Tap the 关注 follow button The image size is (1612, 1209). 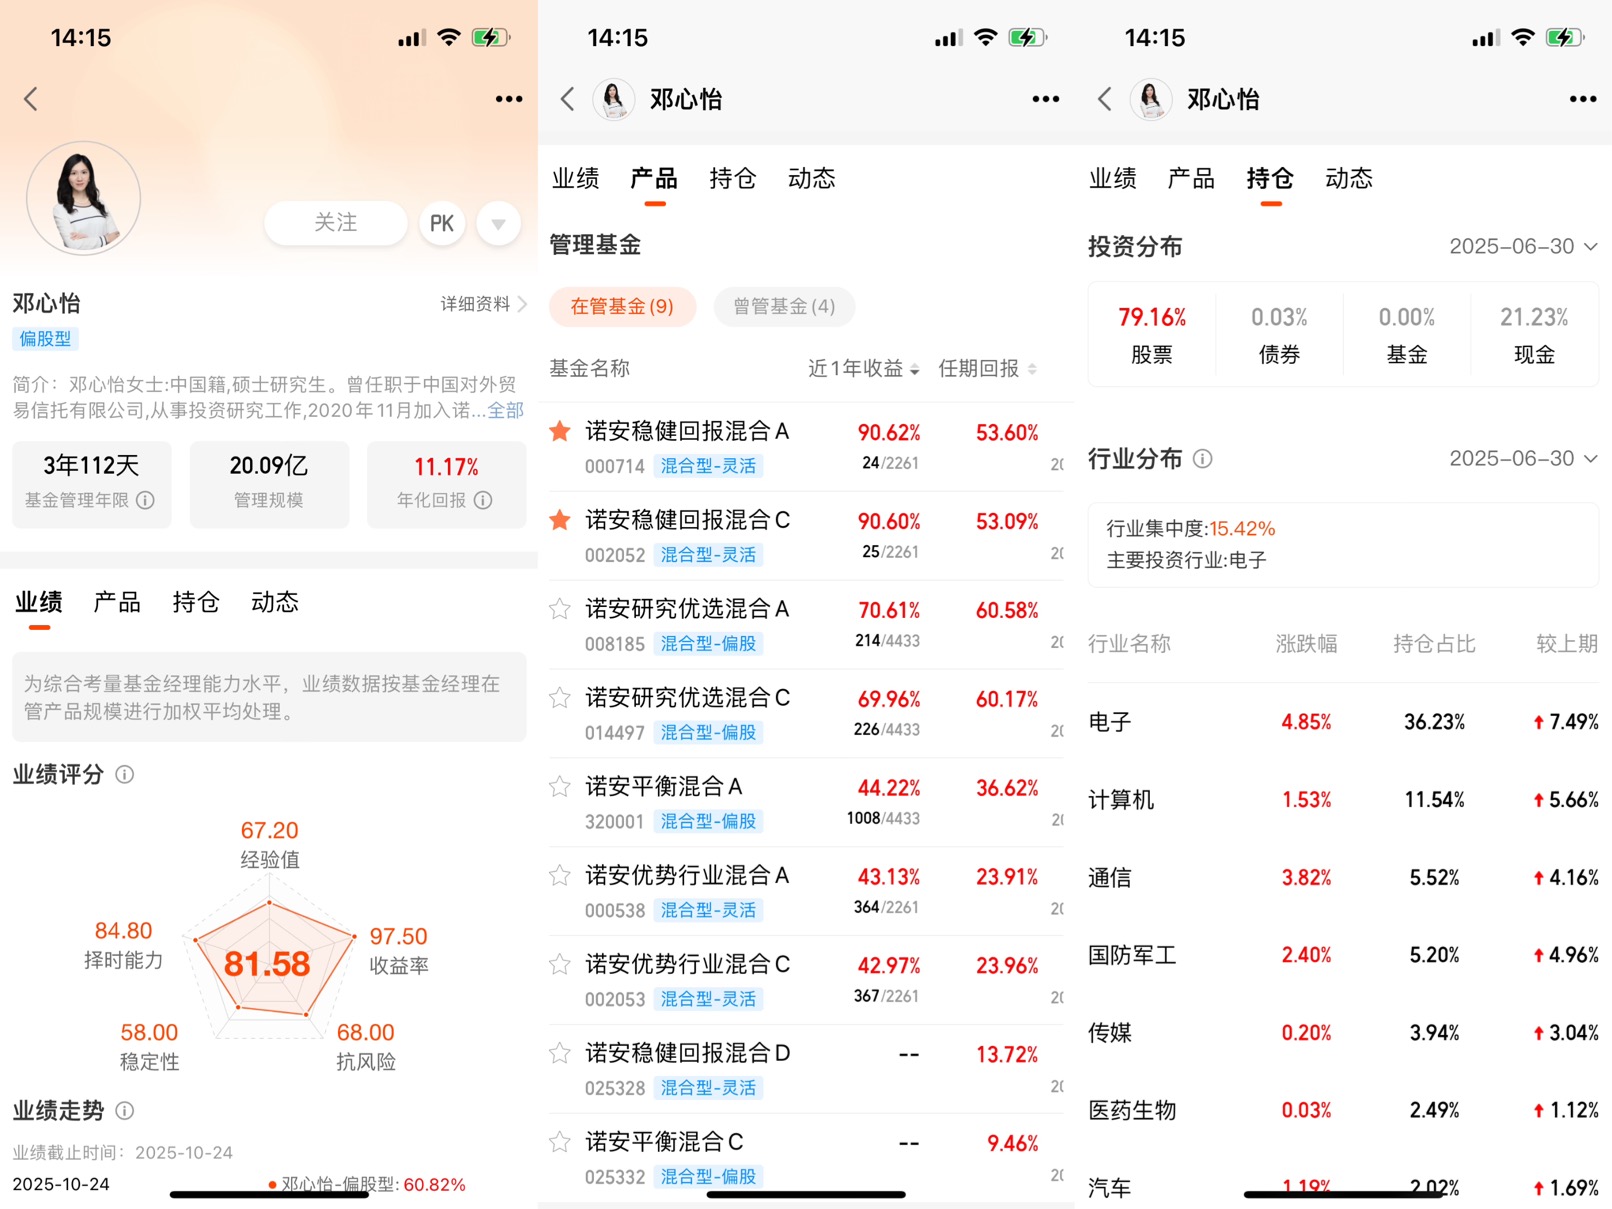(x=336, y=223)
